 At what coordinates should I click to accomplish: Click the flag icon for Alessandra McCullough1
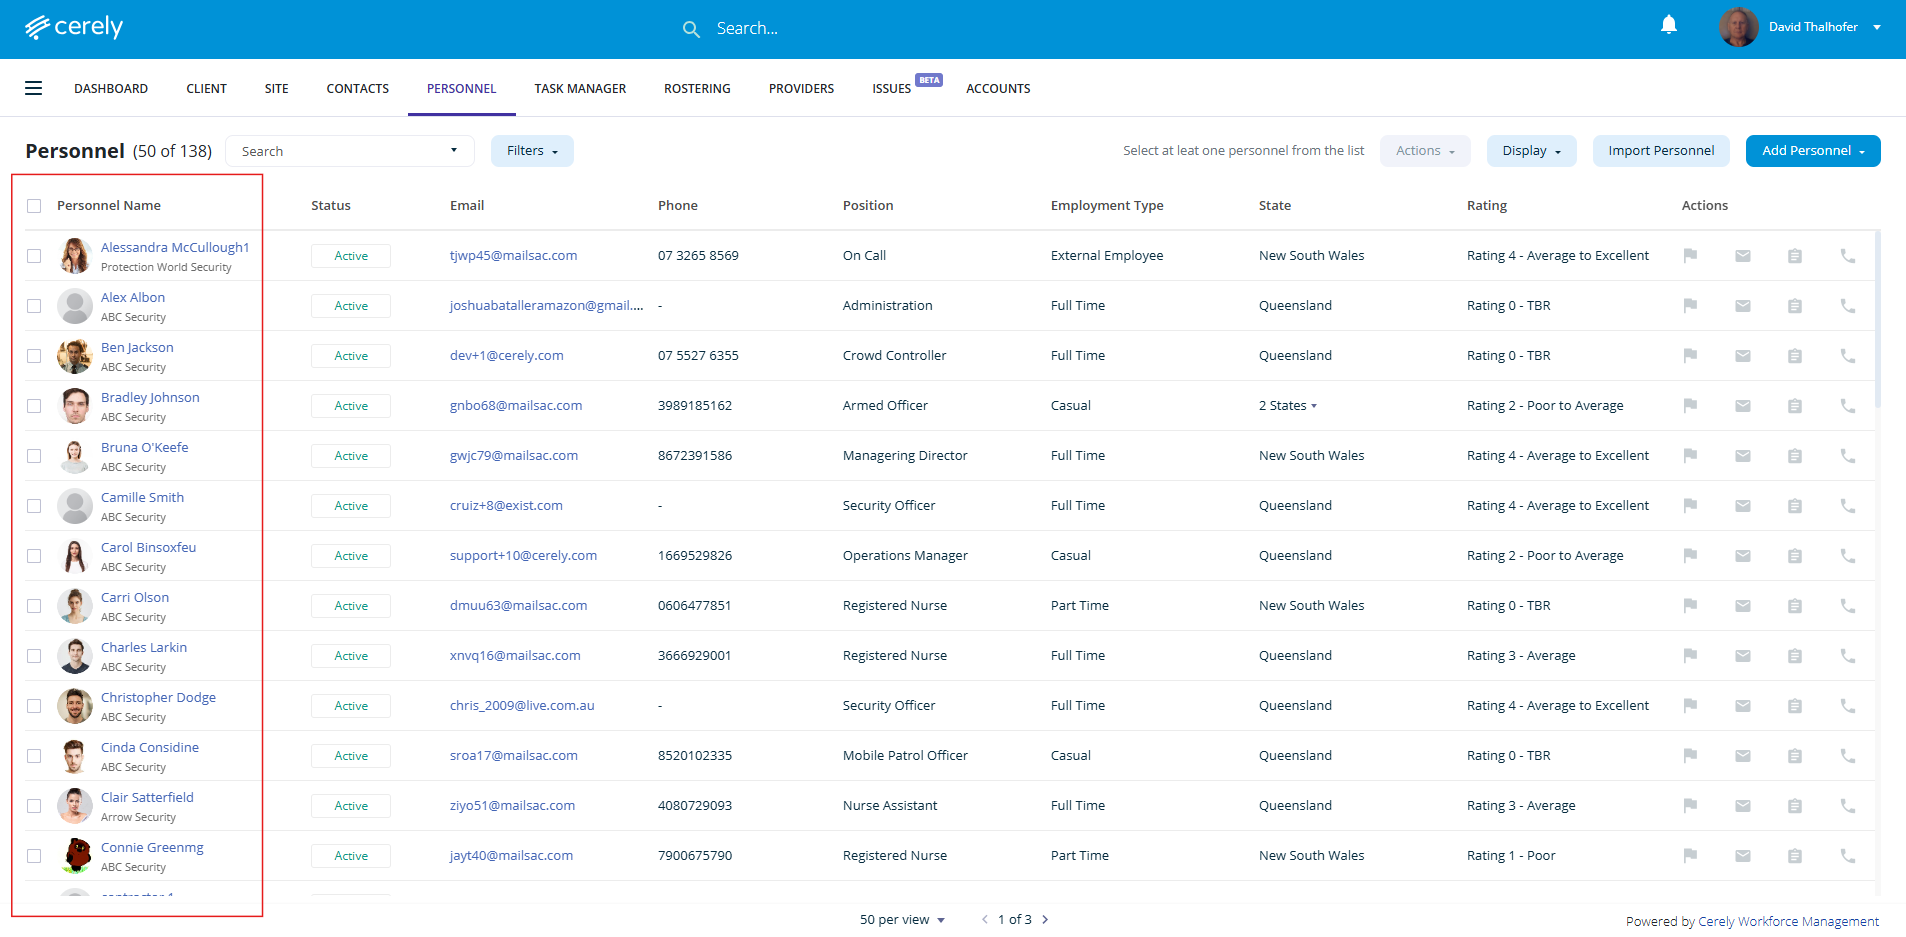click(1690, 256)
